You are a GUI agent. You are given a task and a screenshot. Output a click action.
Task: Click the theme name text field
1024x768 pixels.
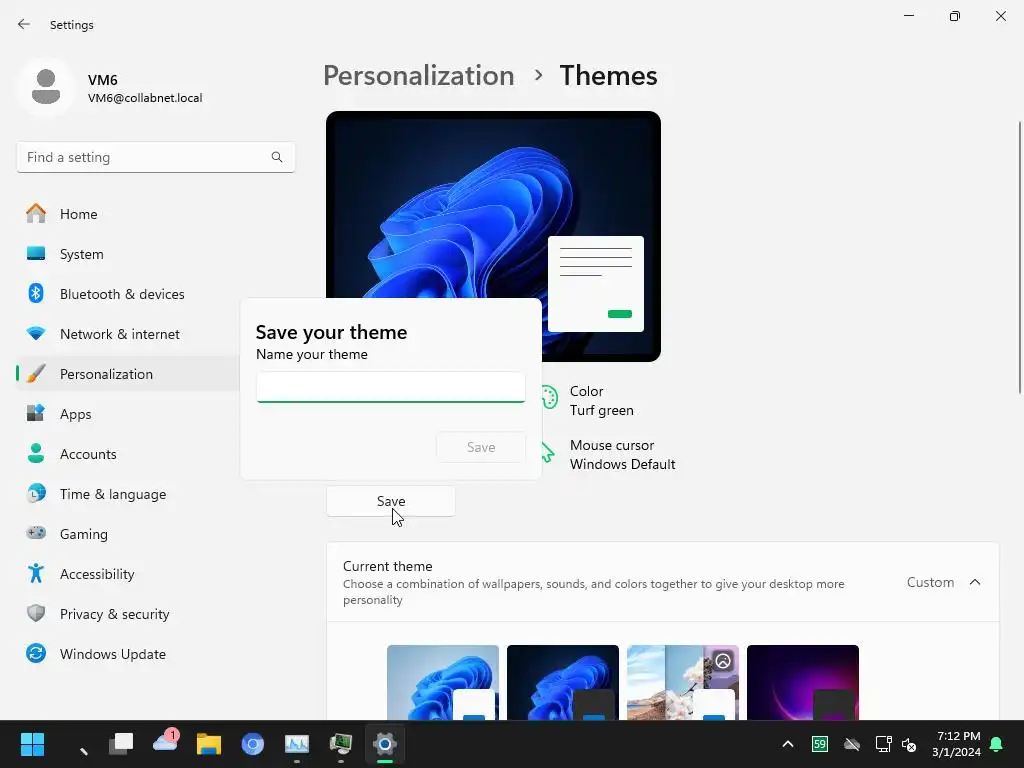pos(391,387)
